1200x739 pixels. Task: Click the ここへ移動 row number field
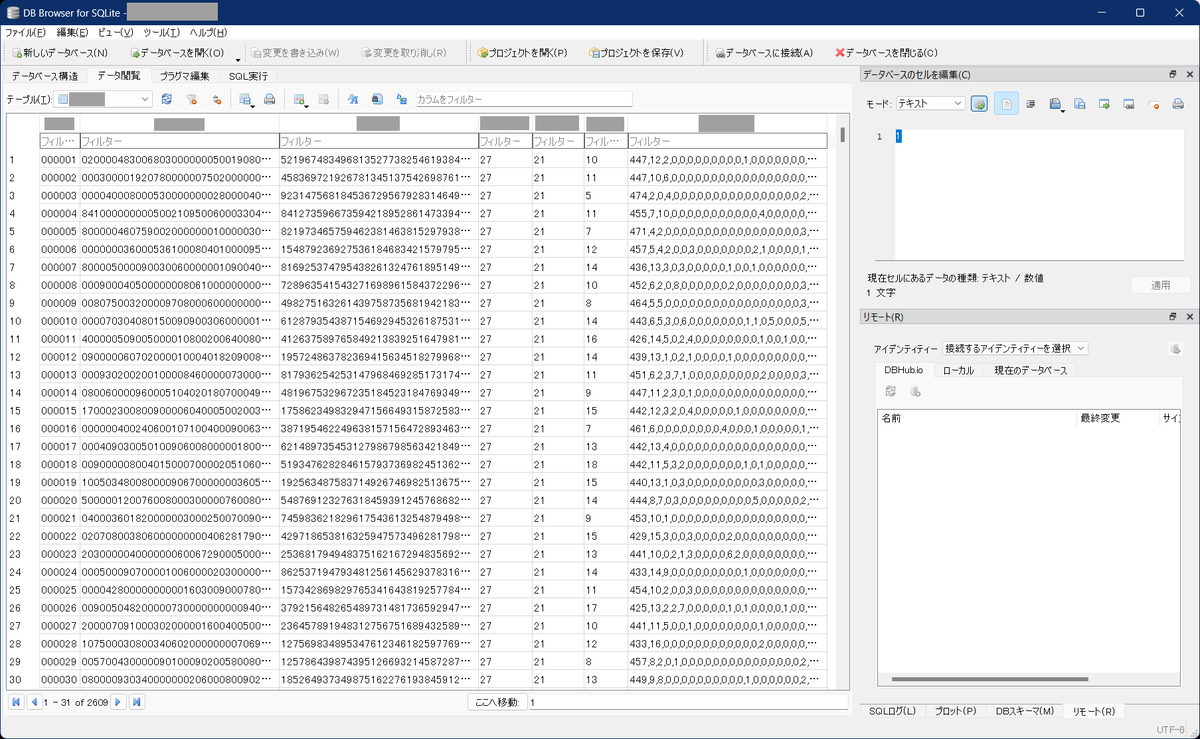tap(688, 702)
